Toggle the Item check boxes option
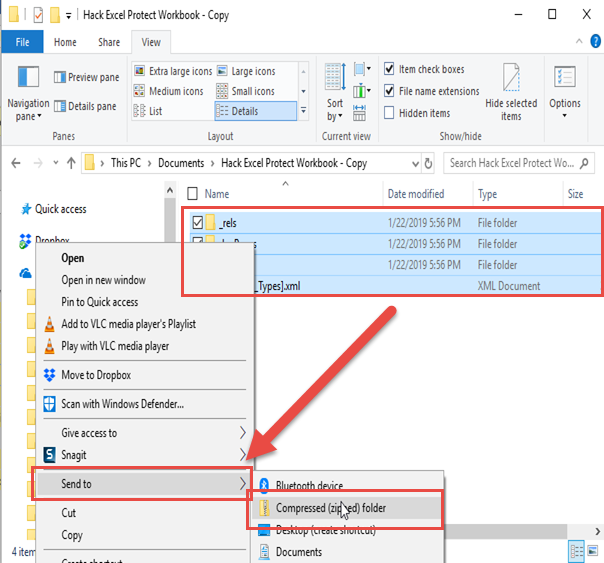Viewport: 604px width, 563px height. coord(390,70)
